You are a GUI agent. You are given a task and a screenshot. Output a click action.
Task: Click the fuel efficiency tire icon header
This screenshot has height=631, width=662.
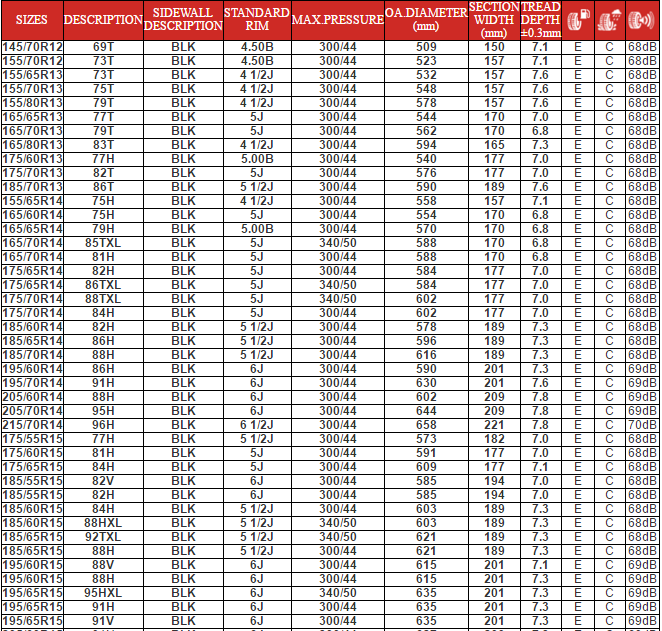tap(578, 20)
